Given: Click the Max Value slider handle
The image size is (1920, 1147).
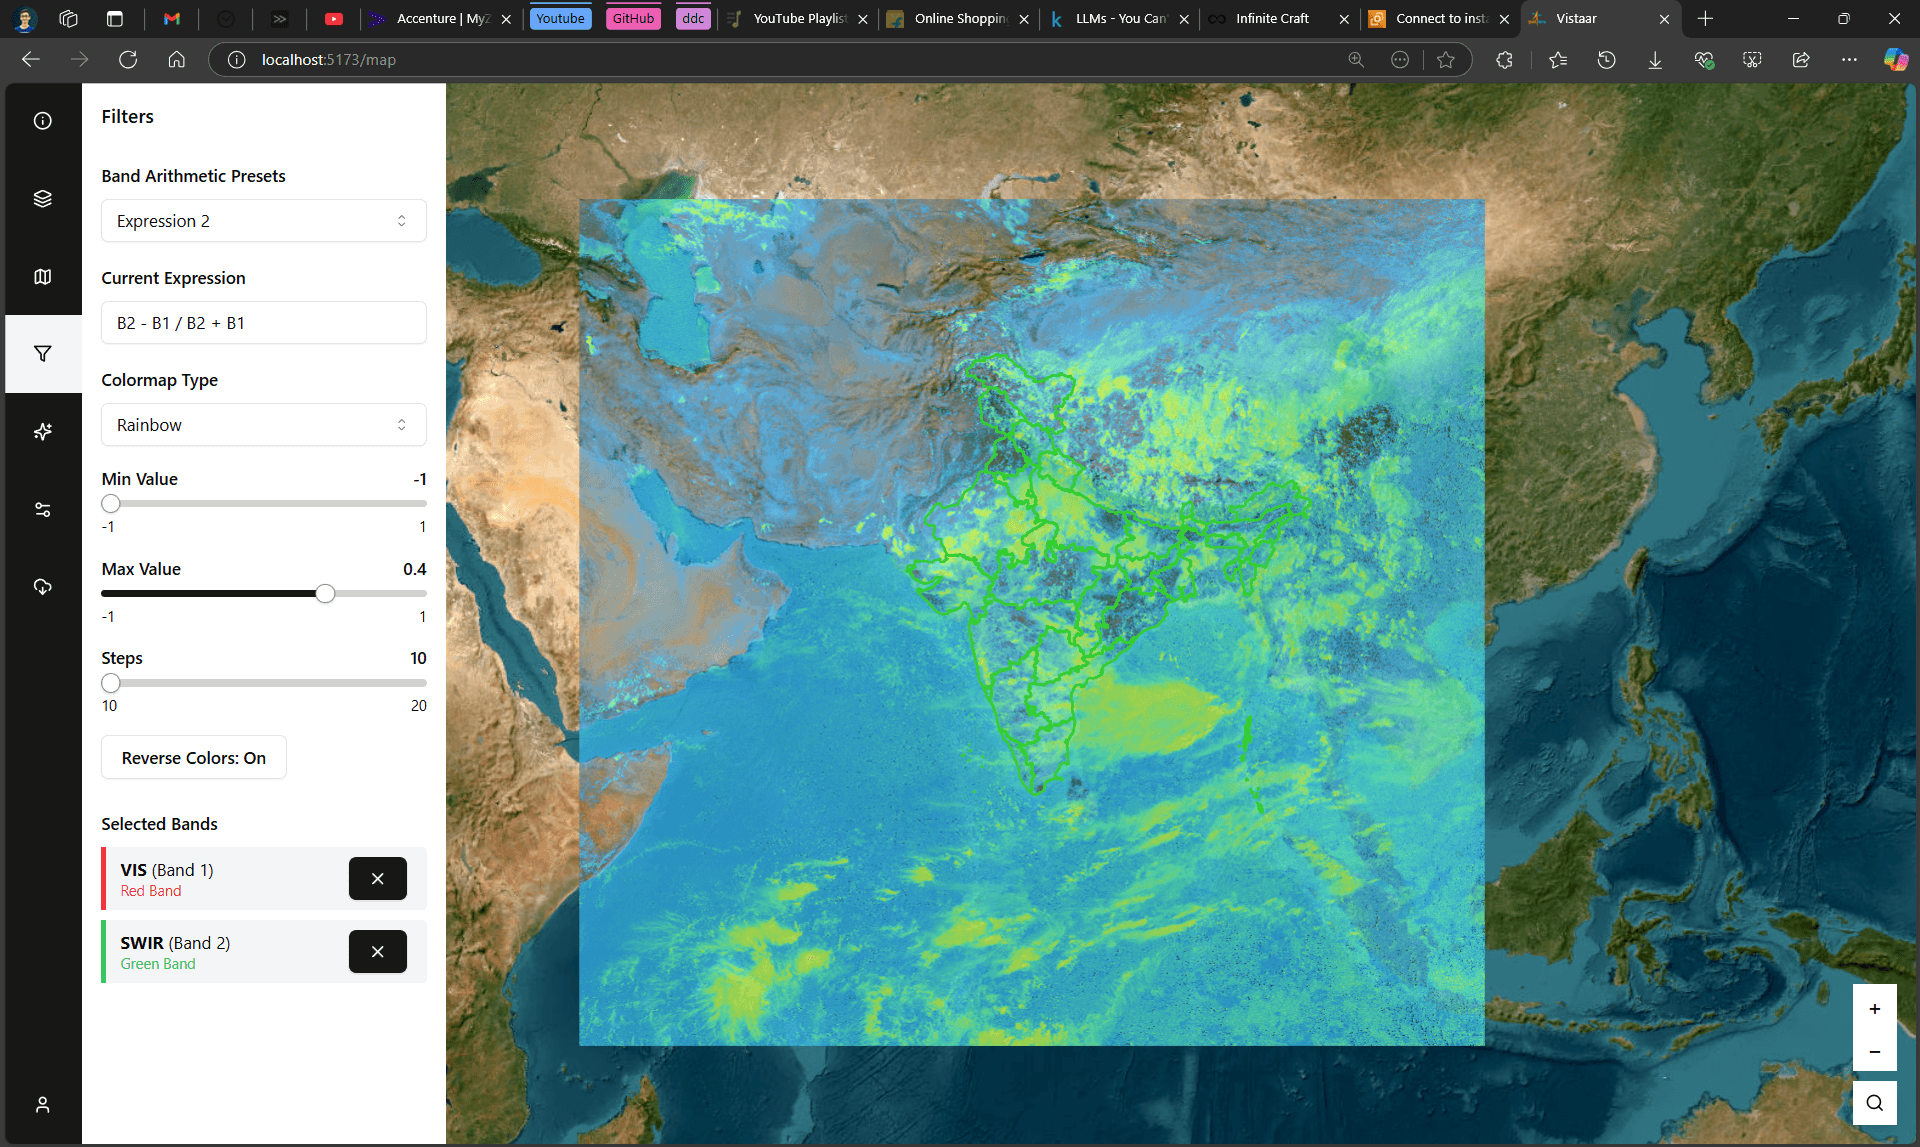Looking at the screenshot, I should [325, 594].
